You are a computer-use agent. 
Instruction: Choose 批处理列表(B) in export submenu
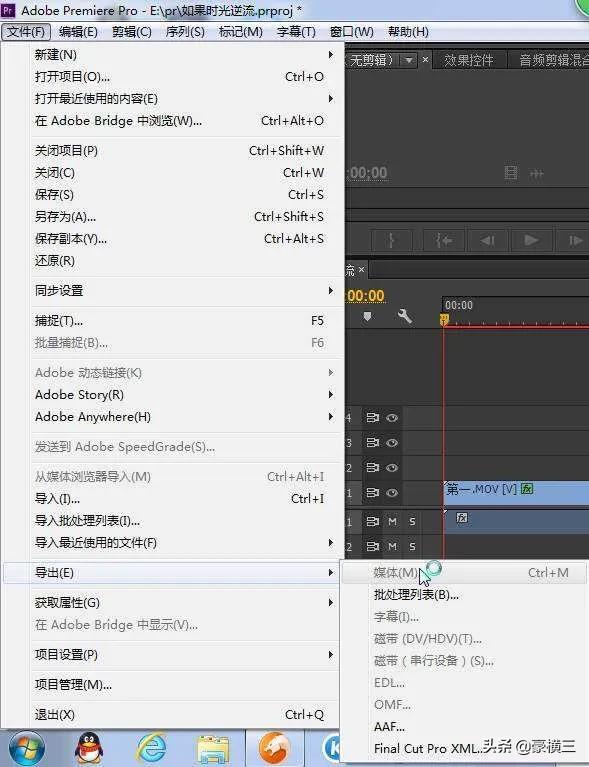point(464,595)
